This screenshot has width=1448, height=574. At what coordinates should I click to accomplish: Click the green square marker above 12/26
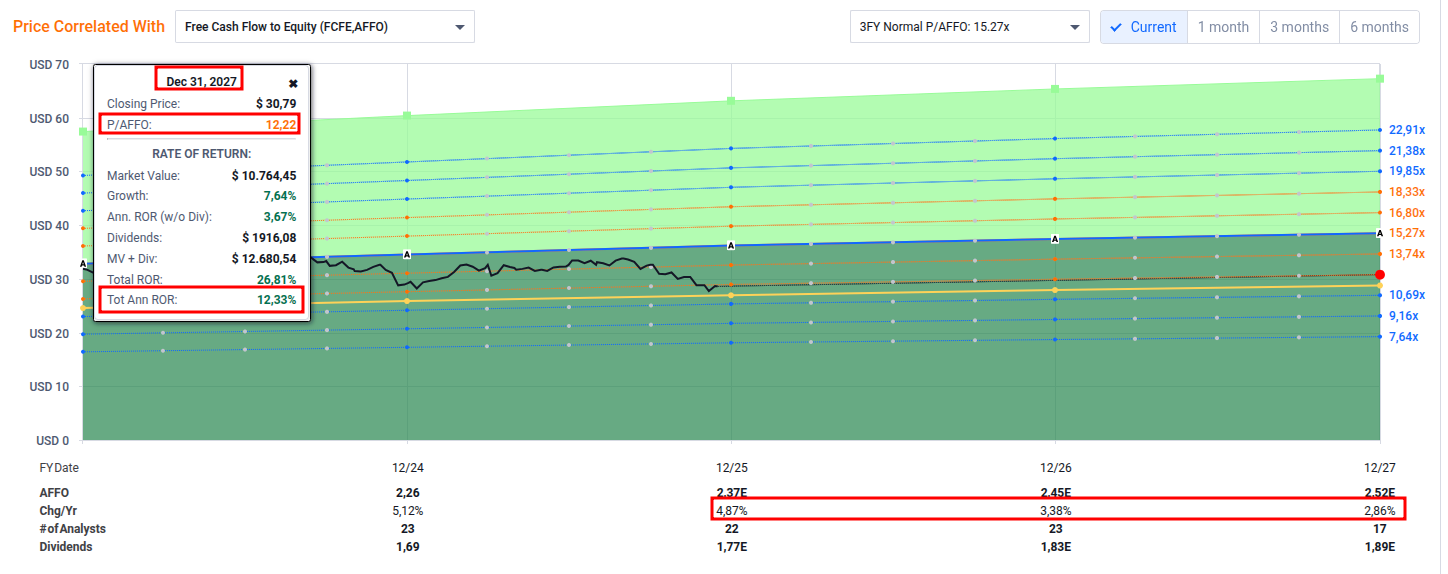click(x=1055, y=89)
